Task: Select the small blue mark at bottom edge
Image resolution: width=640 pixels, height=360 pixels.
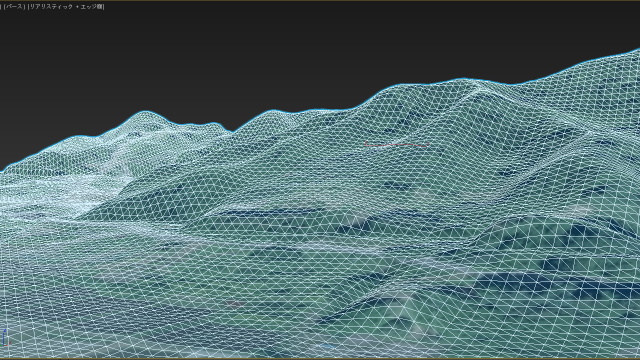Action: pos(327,347)
